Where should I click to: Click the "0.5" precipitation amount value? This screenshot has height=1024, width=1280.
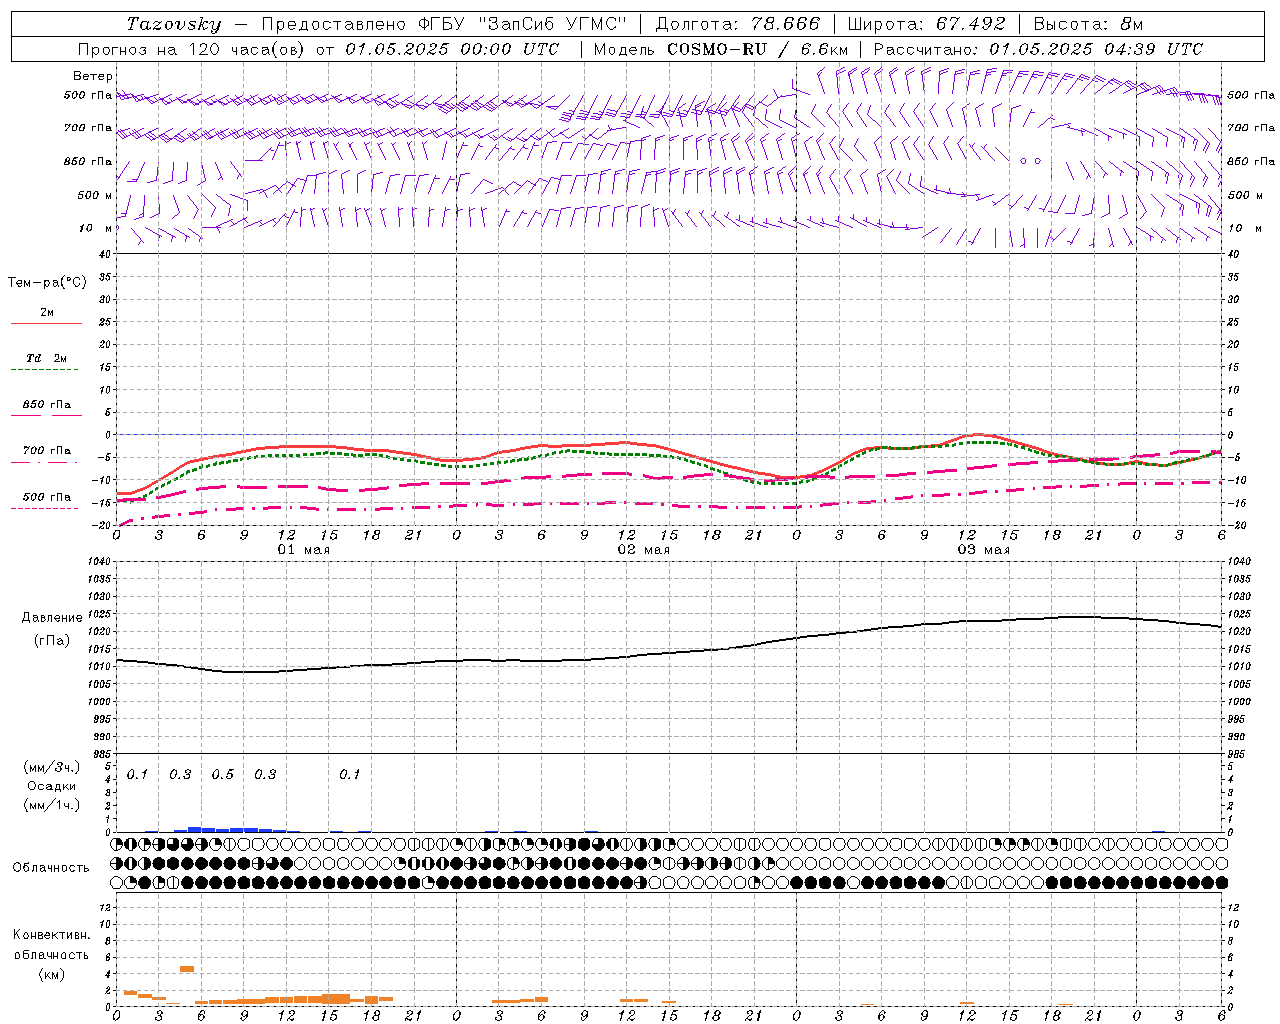coord(222,775)
